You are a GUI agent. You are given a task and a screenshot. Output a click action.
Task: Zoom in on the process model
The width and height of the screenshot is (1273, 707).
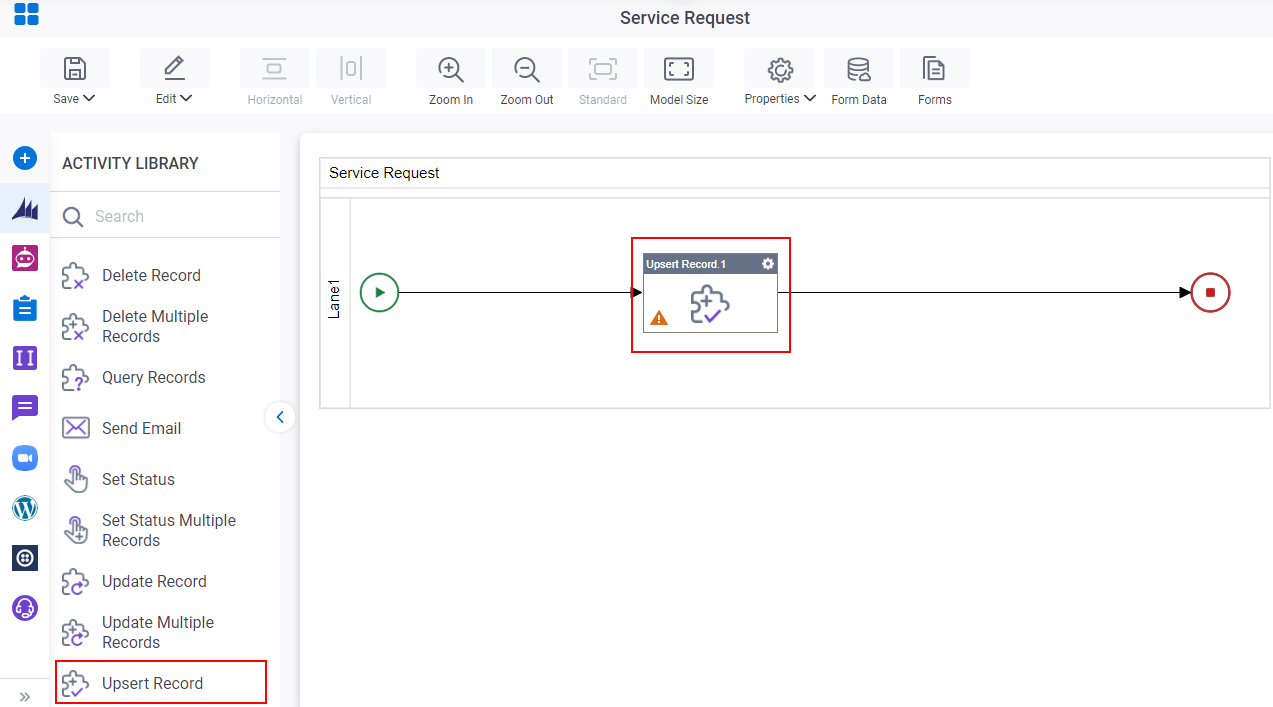click(x=451, y=68)
